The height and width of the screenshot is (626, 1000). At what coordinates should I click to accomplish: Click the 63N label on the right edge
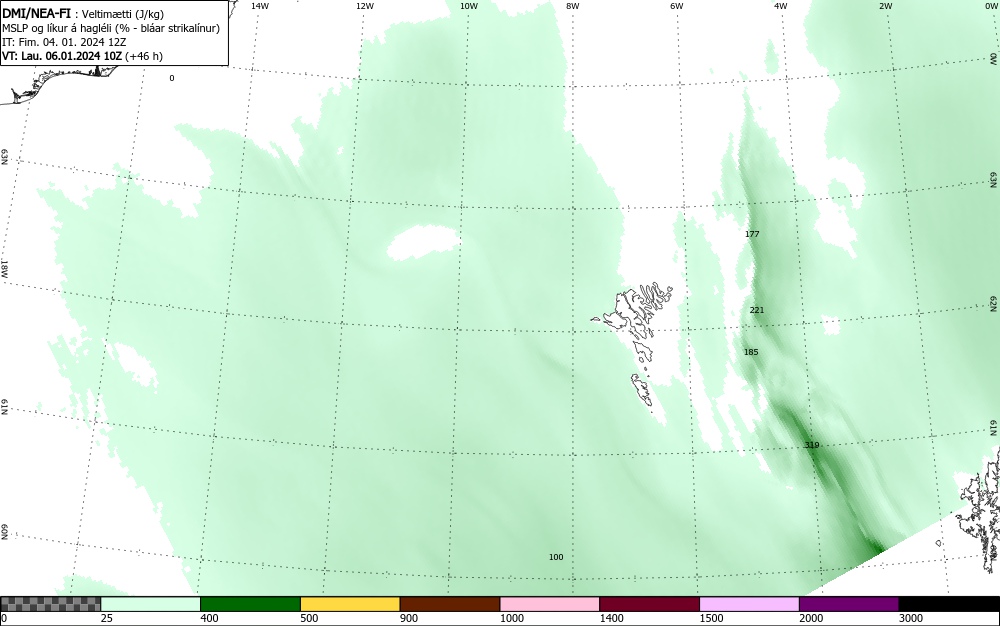pos(994,180)
